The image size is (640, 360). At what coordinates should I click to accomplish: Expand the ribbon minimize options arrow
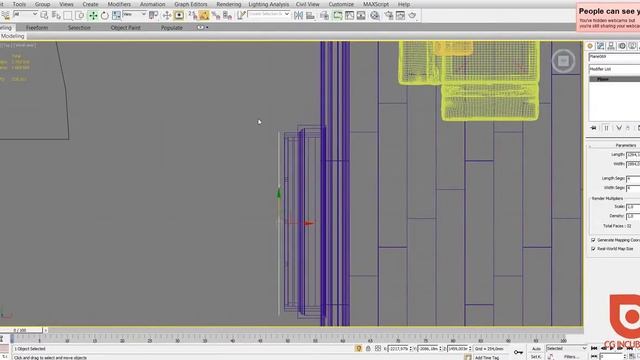pos(207,28)
